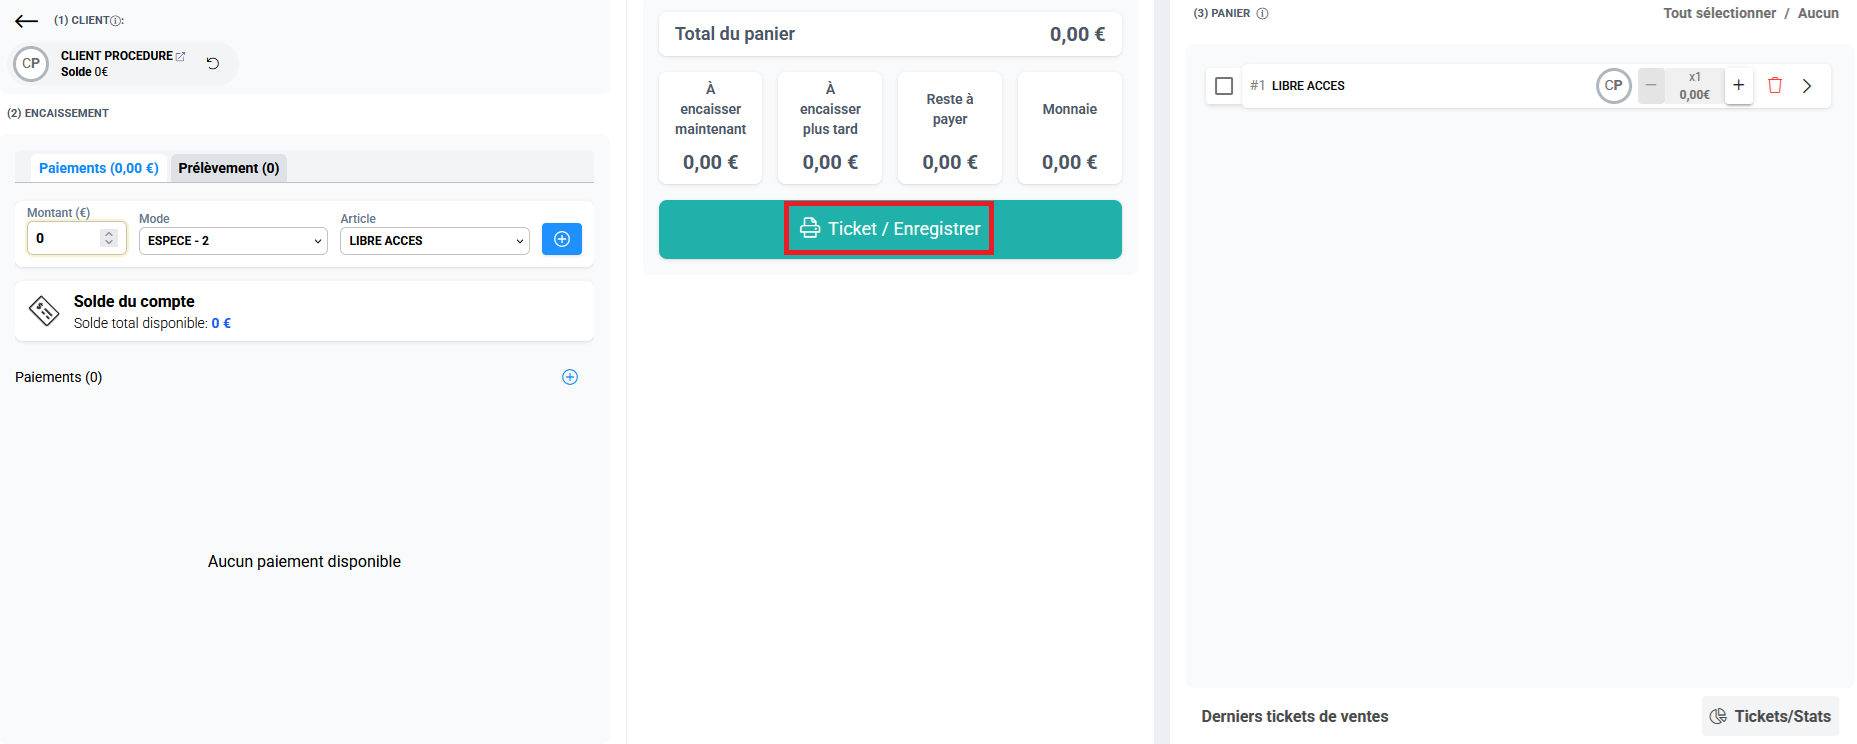Decrease LIBRE ACCES quantity with minus

[1651, 86]
